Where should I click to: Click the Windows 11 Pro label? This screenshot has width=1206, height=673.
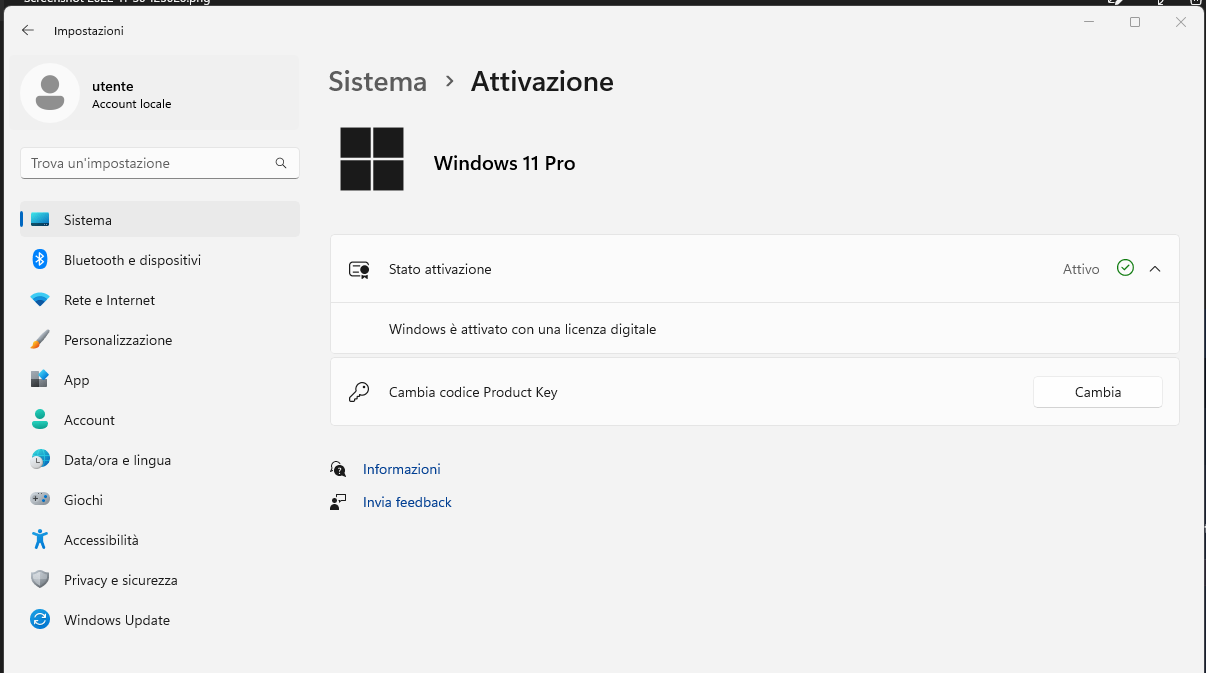pos(504,163)
